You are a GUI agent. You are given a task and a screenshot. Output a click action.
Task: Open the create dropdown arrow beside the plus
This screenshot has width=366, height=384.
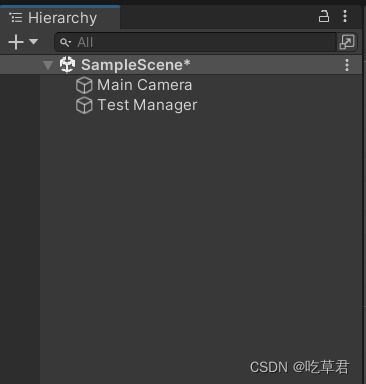(33, 42)
